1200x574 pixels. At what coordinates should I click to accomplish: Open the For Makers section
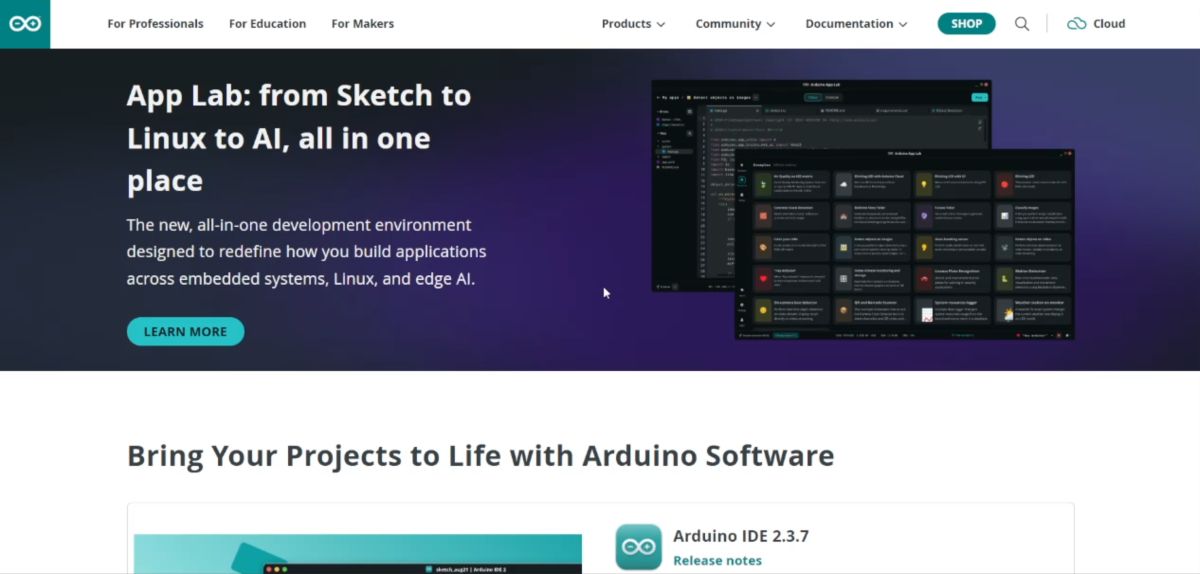pyautogui.click(x=362, y=24)
